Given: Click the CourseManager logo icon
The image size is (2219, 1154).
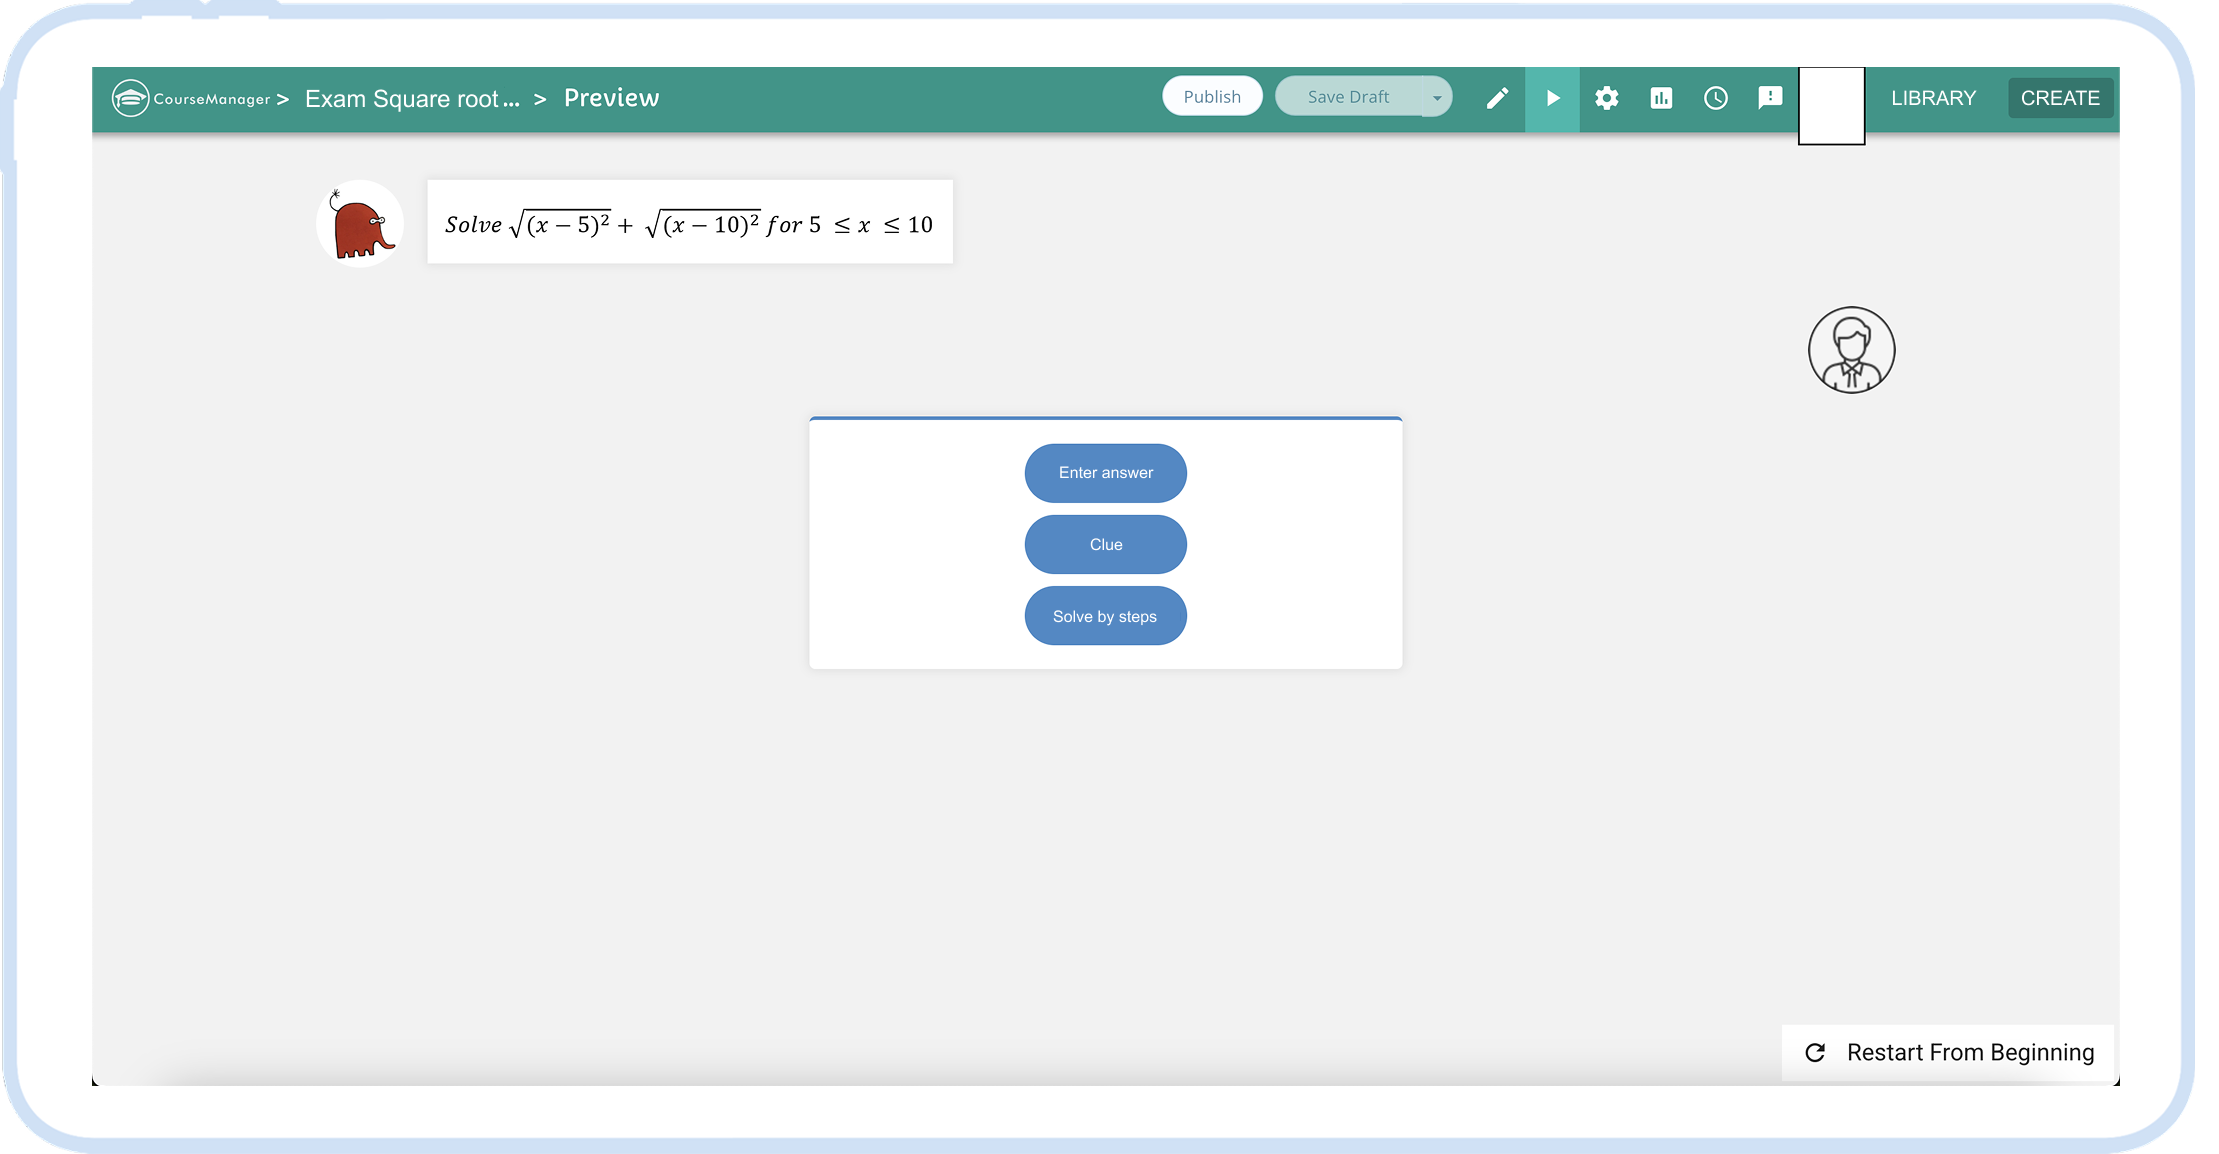Looking at the screenshot, I should [131, 98].
